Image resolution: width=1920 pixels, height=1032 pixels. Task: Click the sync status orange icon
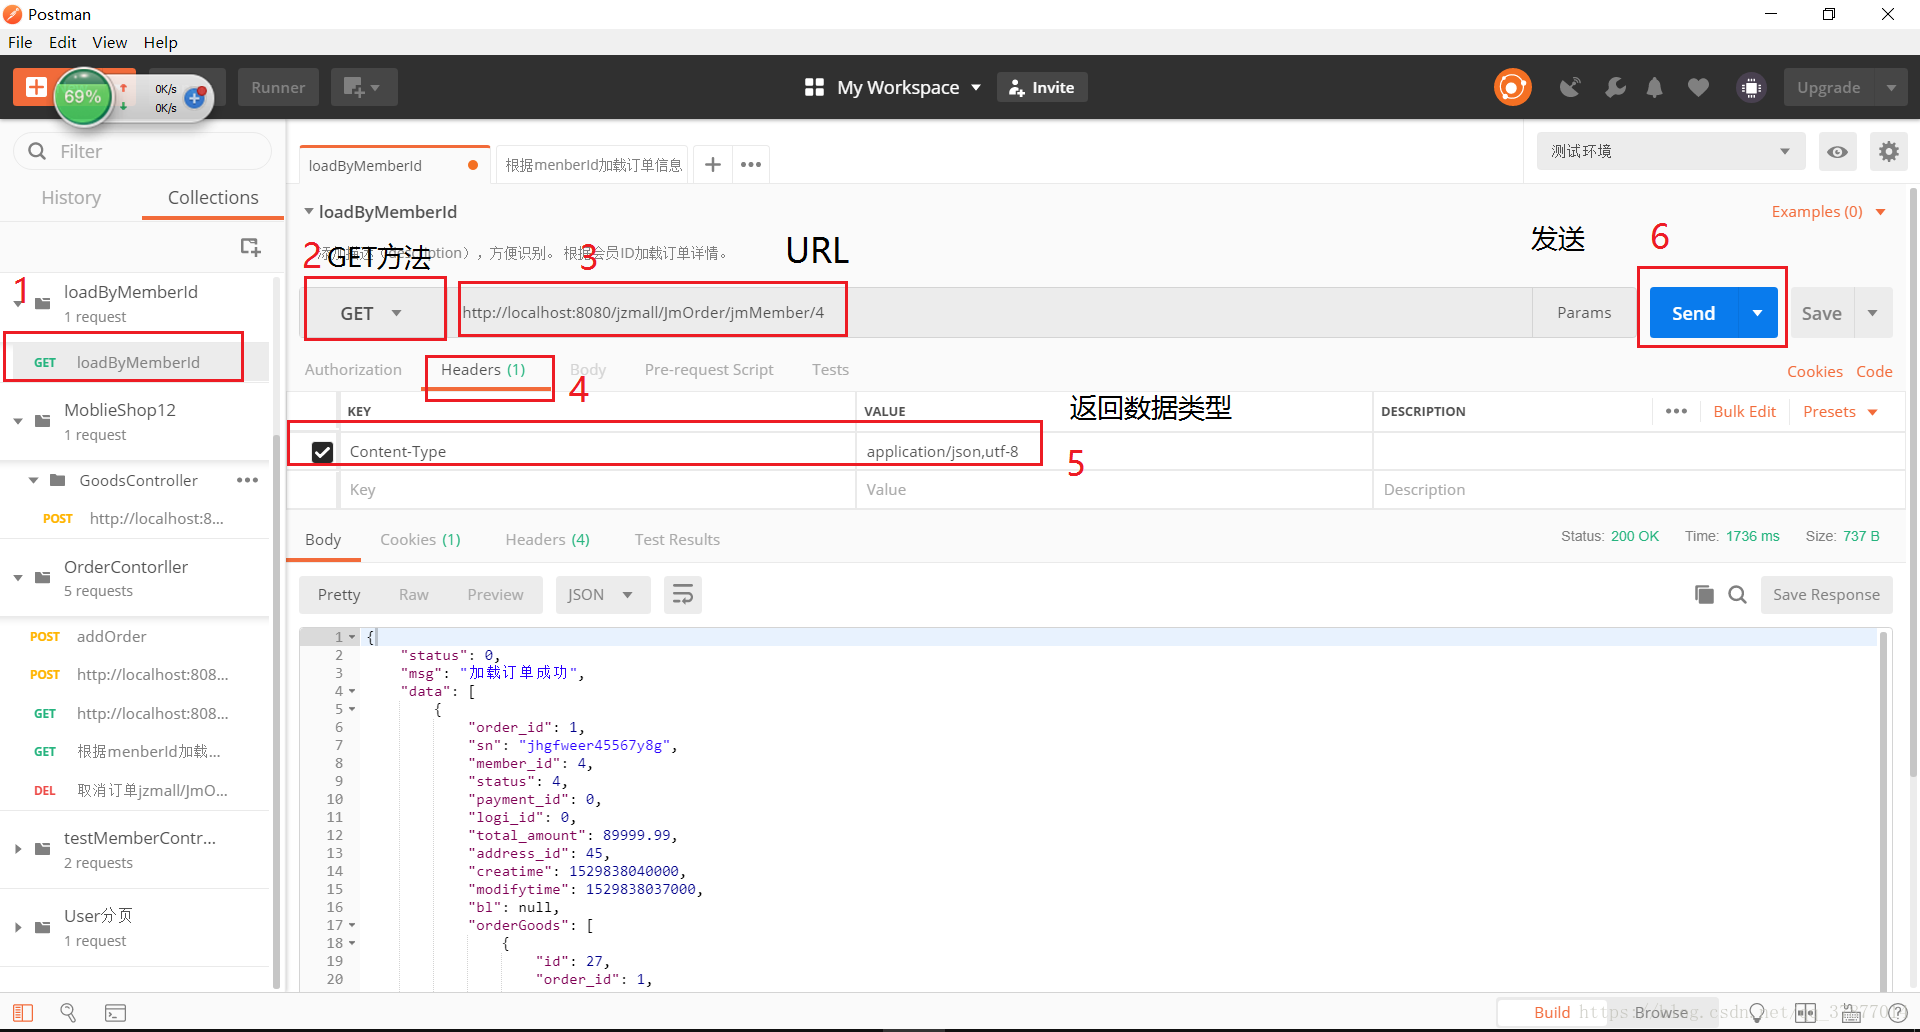[x=1512, y=87]
